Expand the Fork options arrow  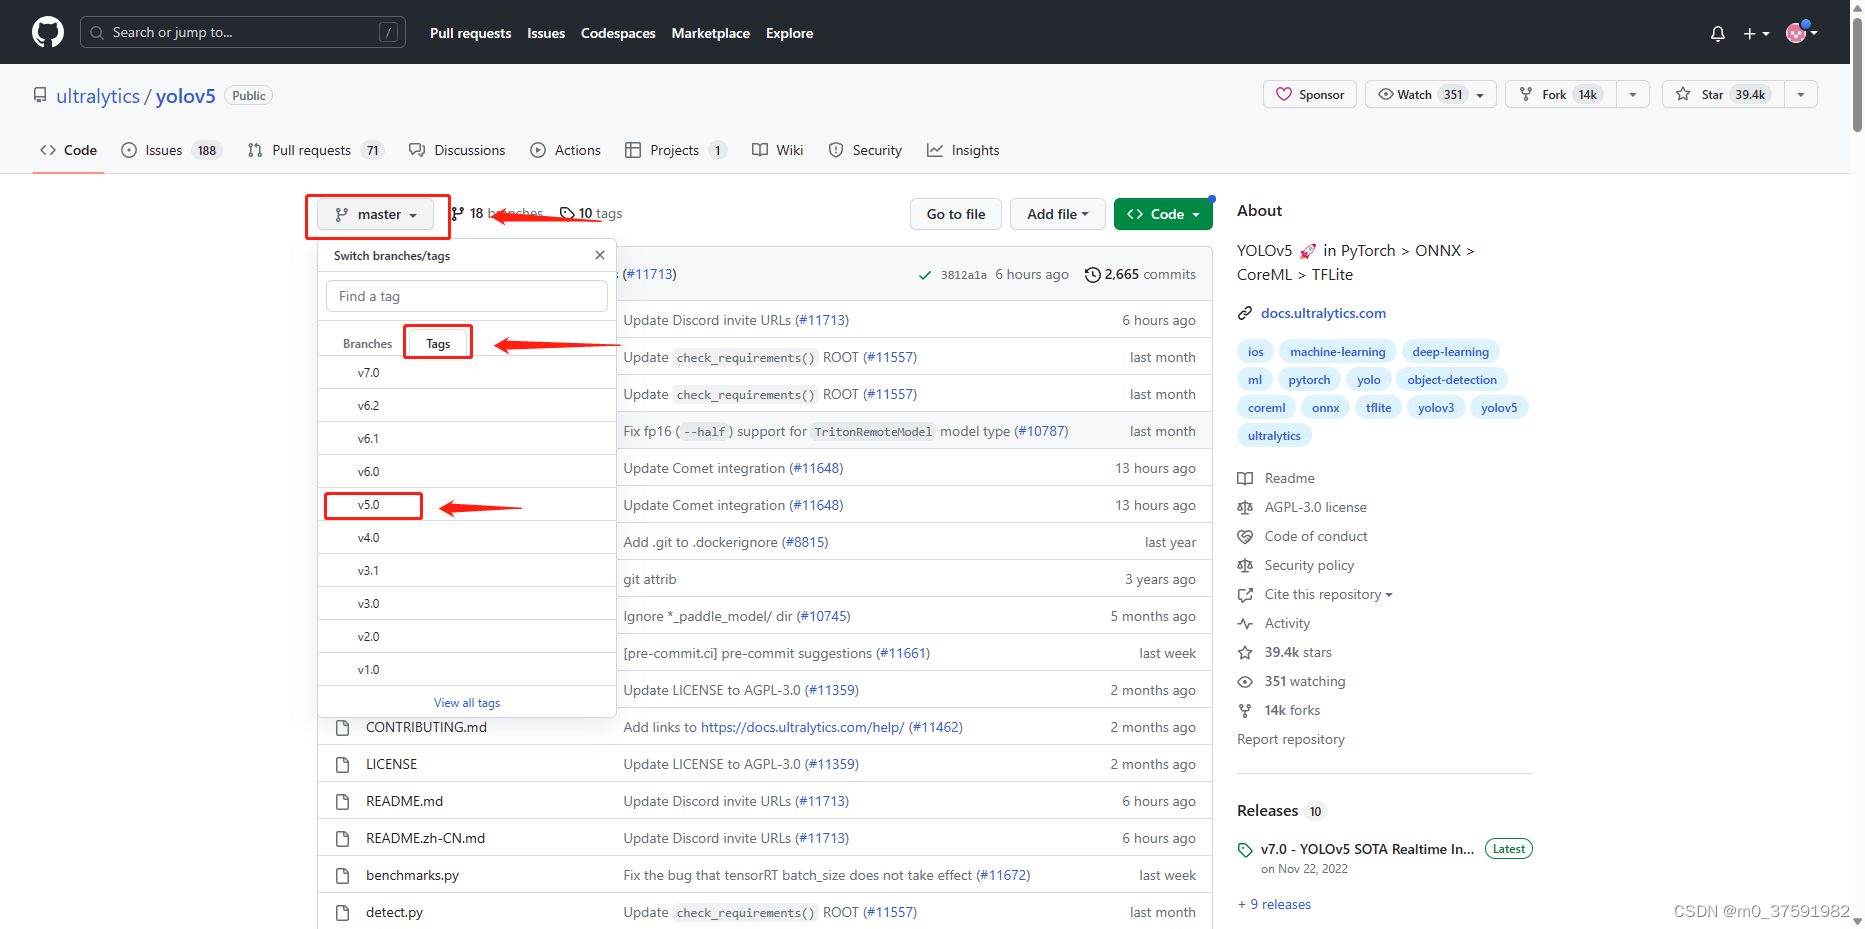[x=1633, y=94]
